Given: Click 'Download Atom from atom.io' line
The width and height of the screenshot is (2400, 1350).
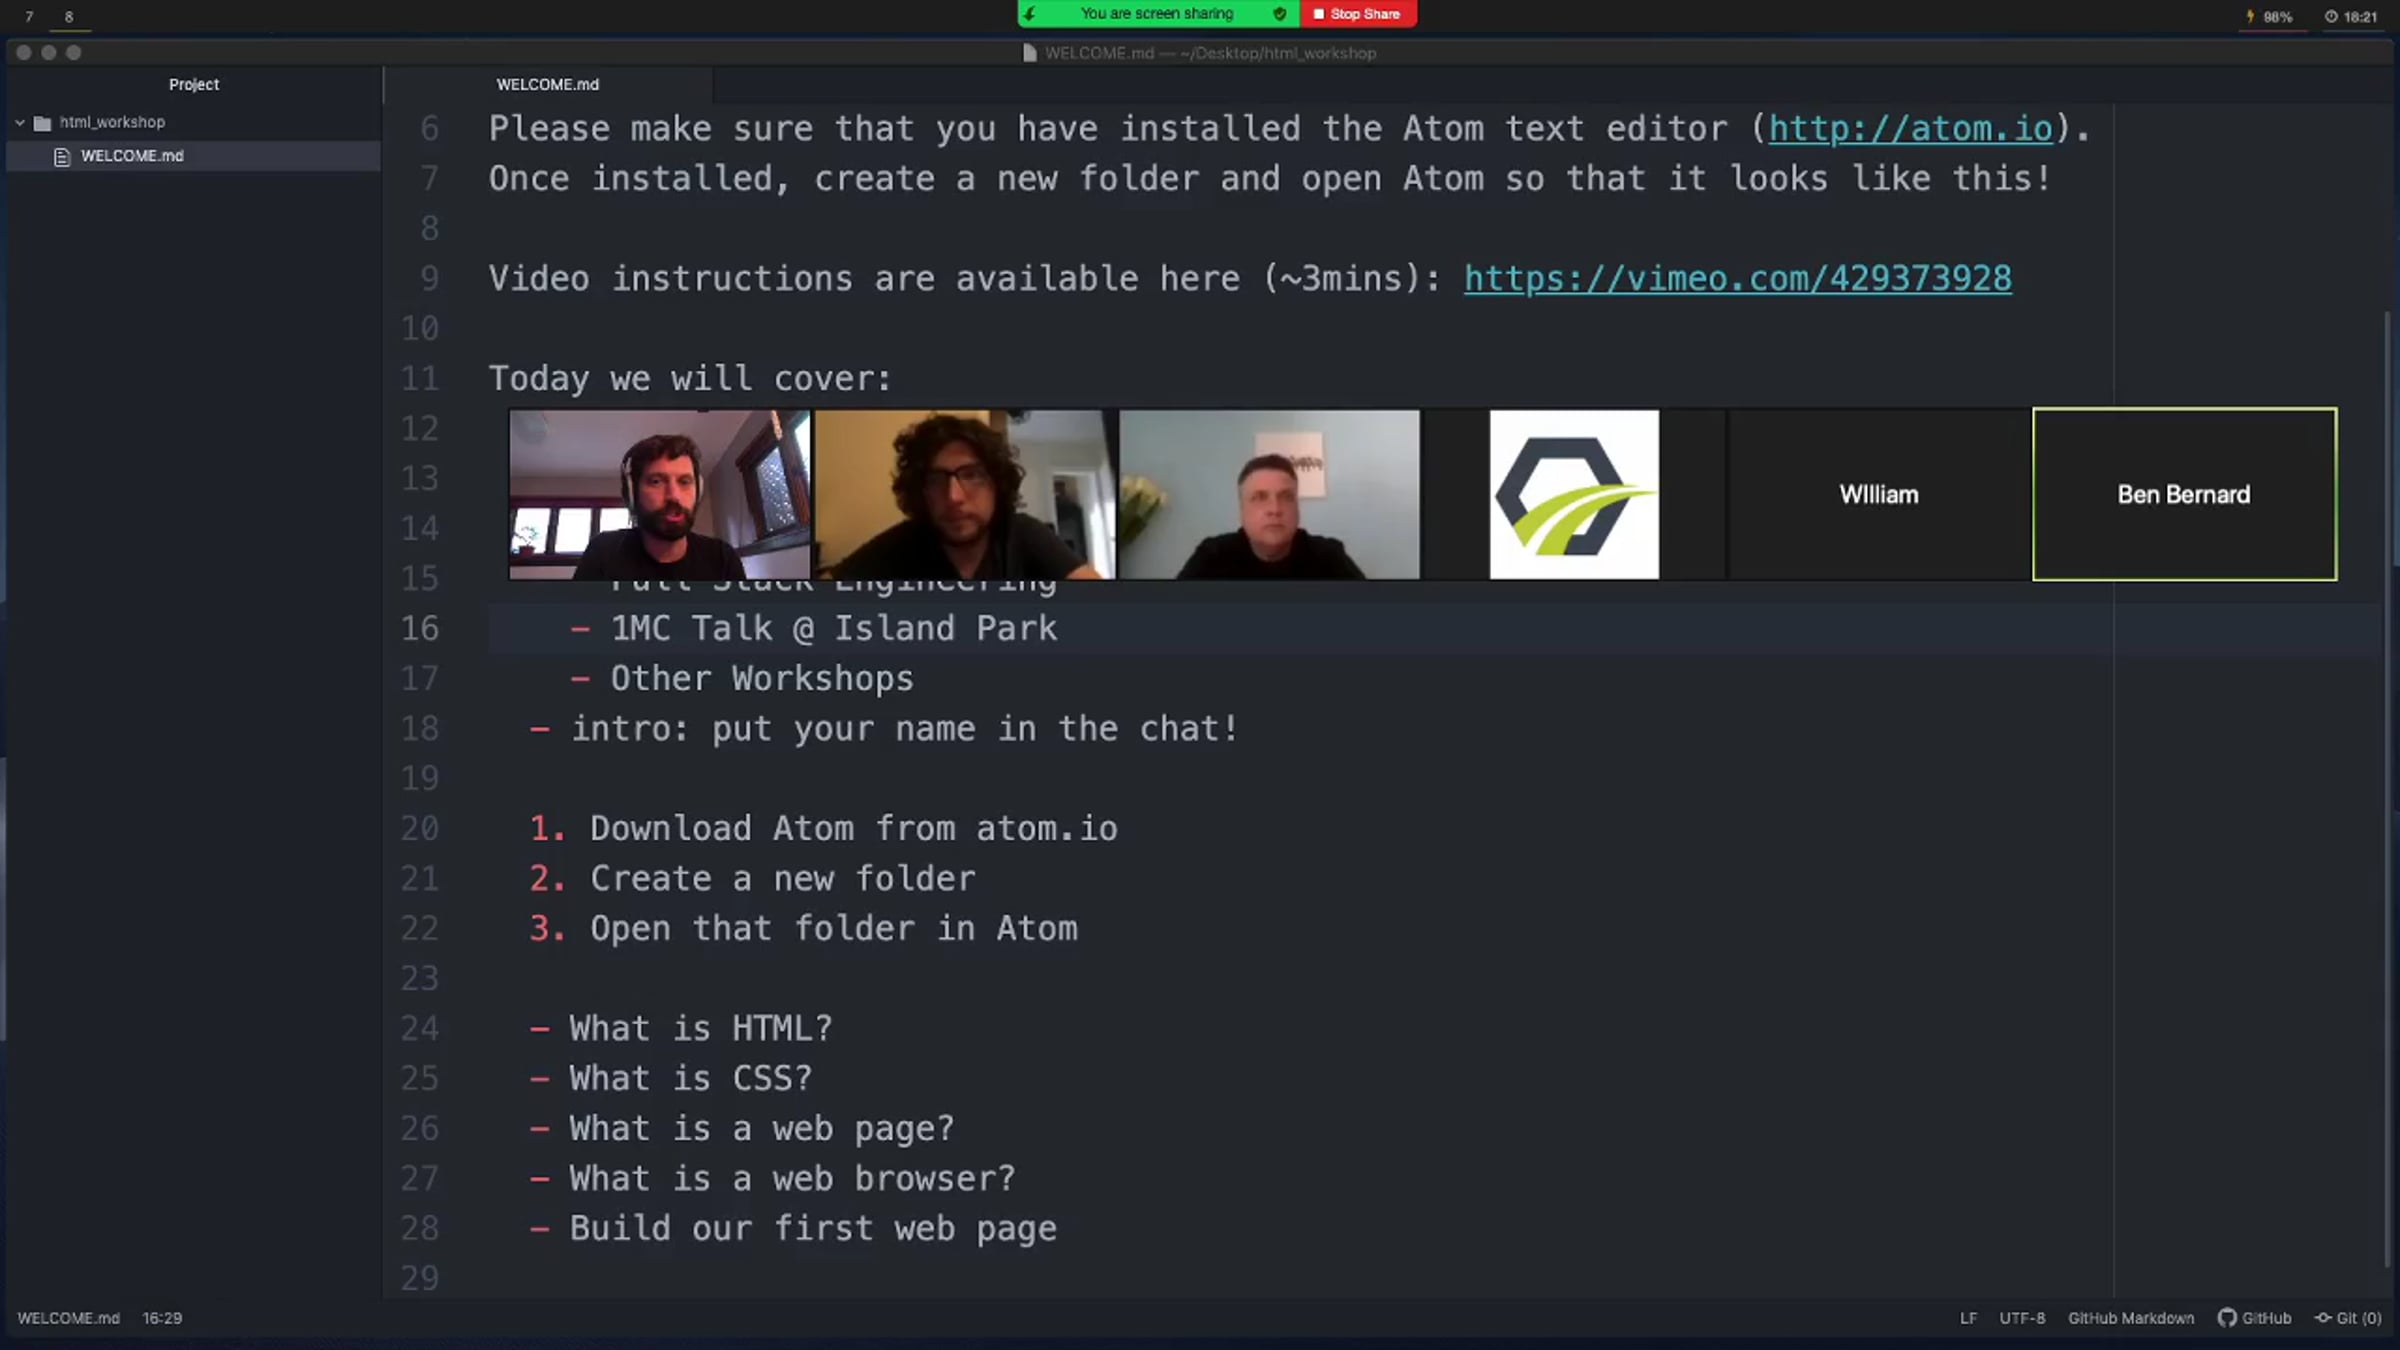Looking at the screenshot, I should click(x=854, y=829).
